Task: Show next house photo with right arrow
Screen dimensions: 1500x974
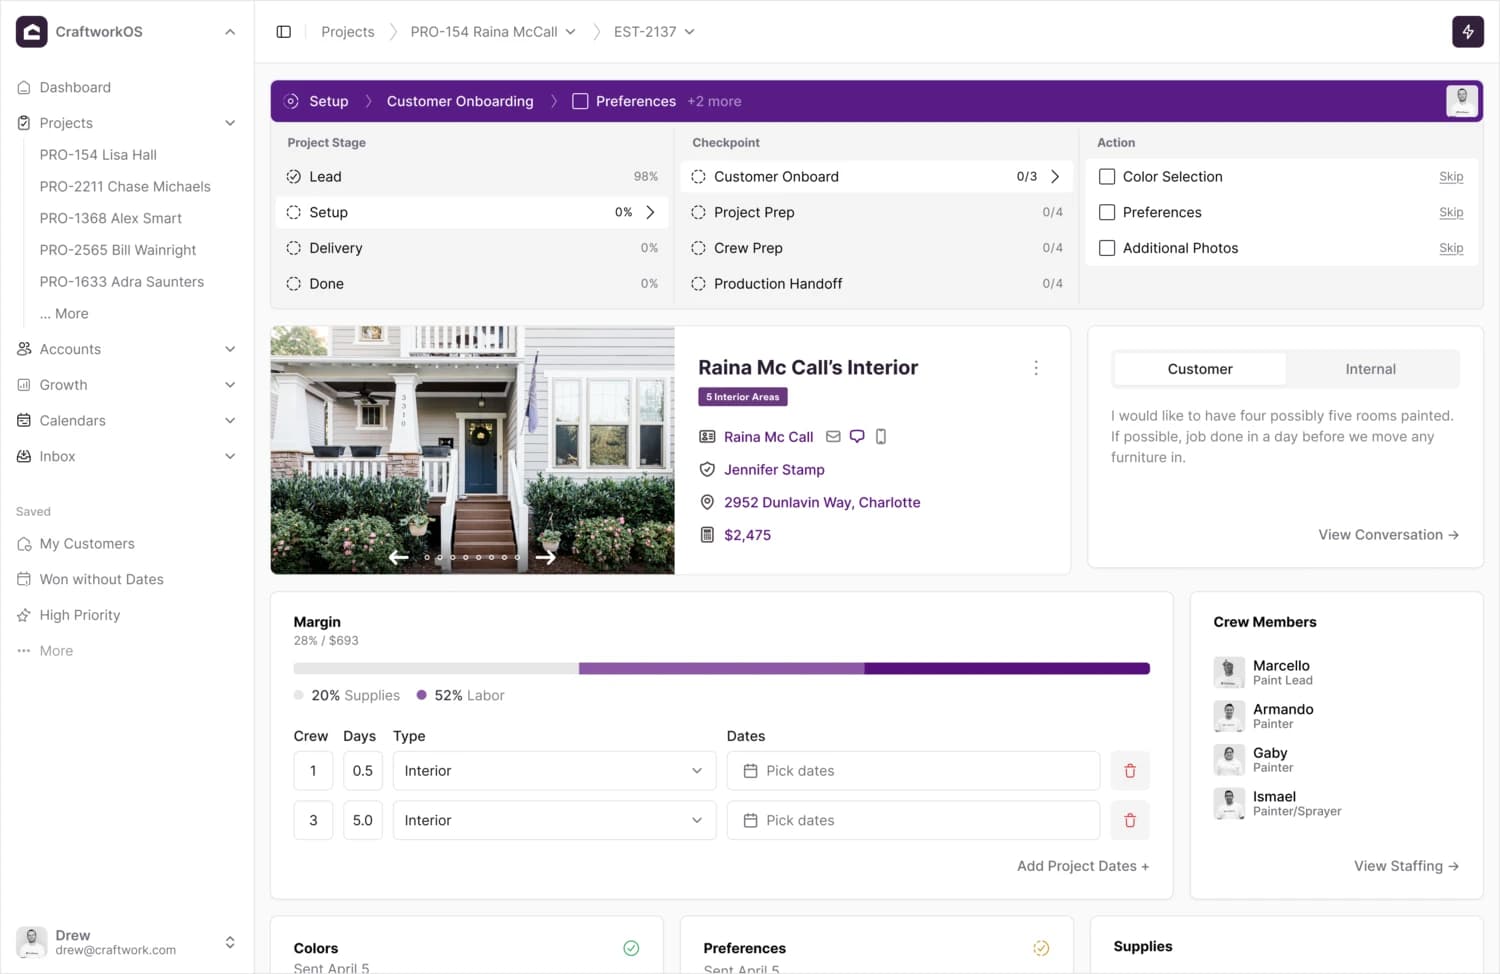Action: [x=546, y=557]
